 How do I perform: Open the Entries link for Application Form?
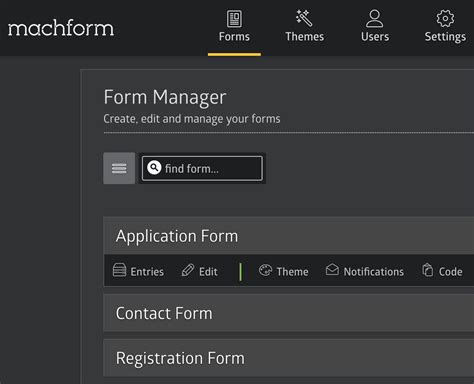coord(147,272)
